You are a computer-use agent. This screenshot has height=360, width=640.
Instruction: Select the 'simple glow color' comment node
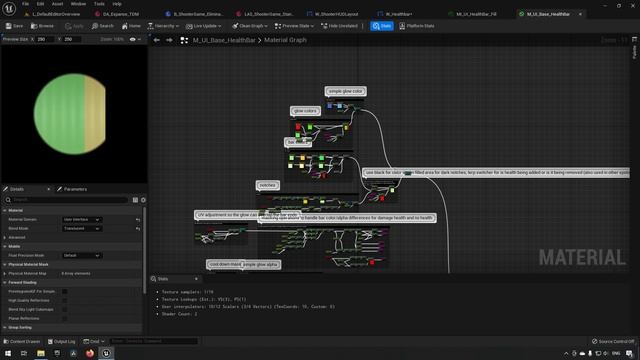point(345,91)
